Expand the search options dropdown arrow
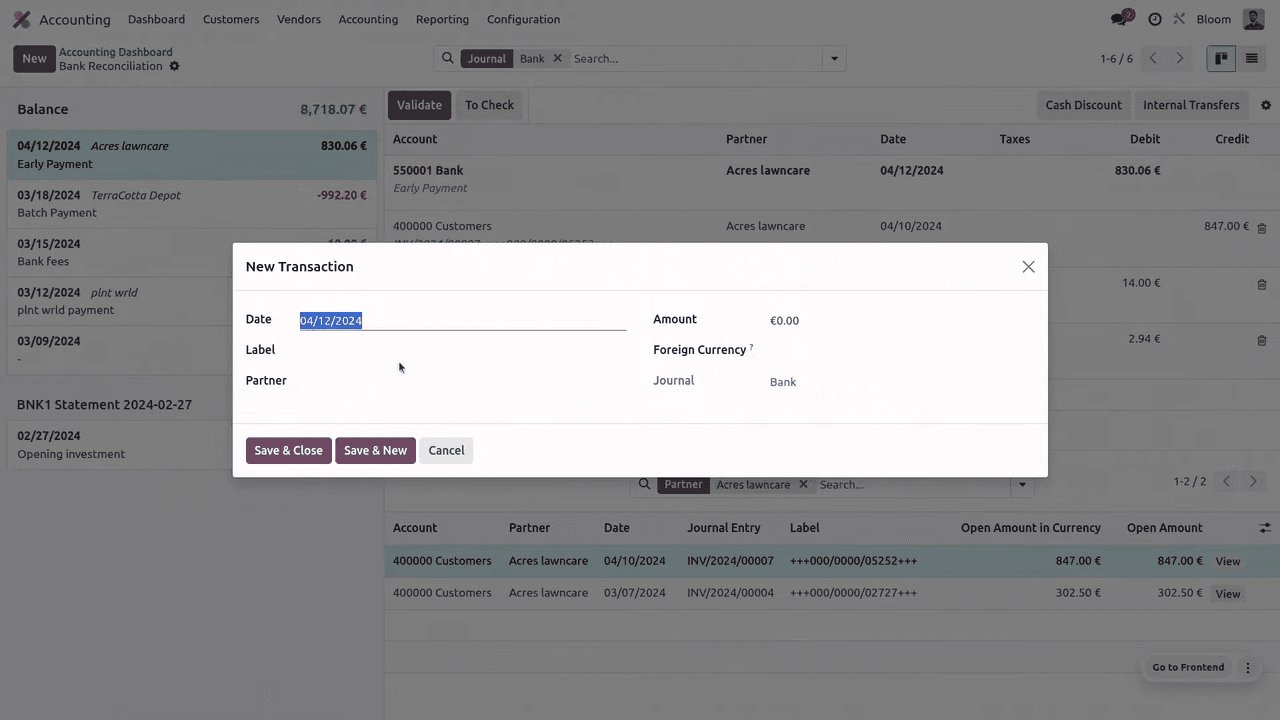Screen dimensions: 1280x720 [x=834, y=58]
